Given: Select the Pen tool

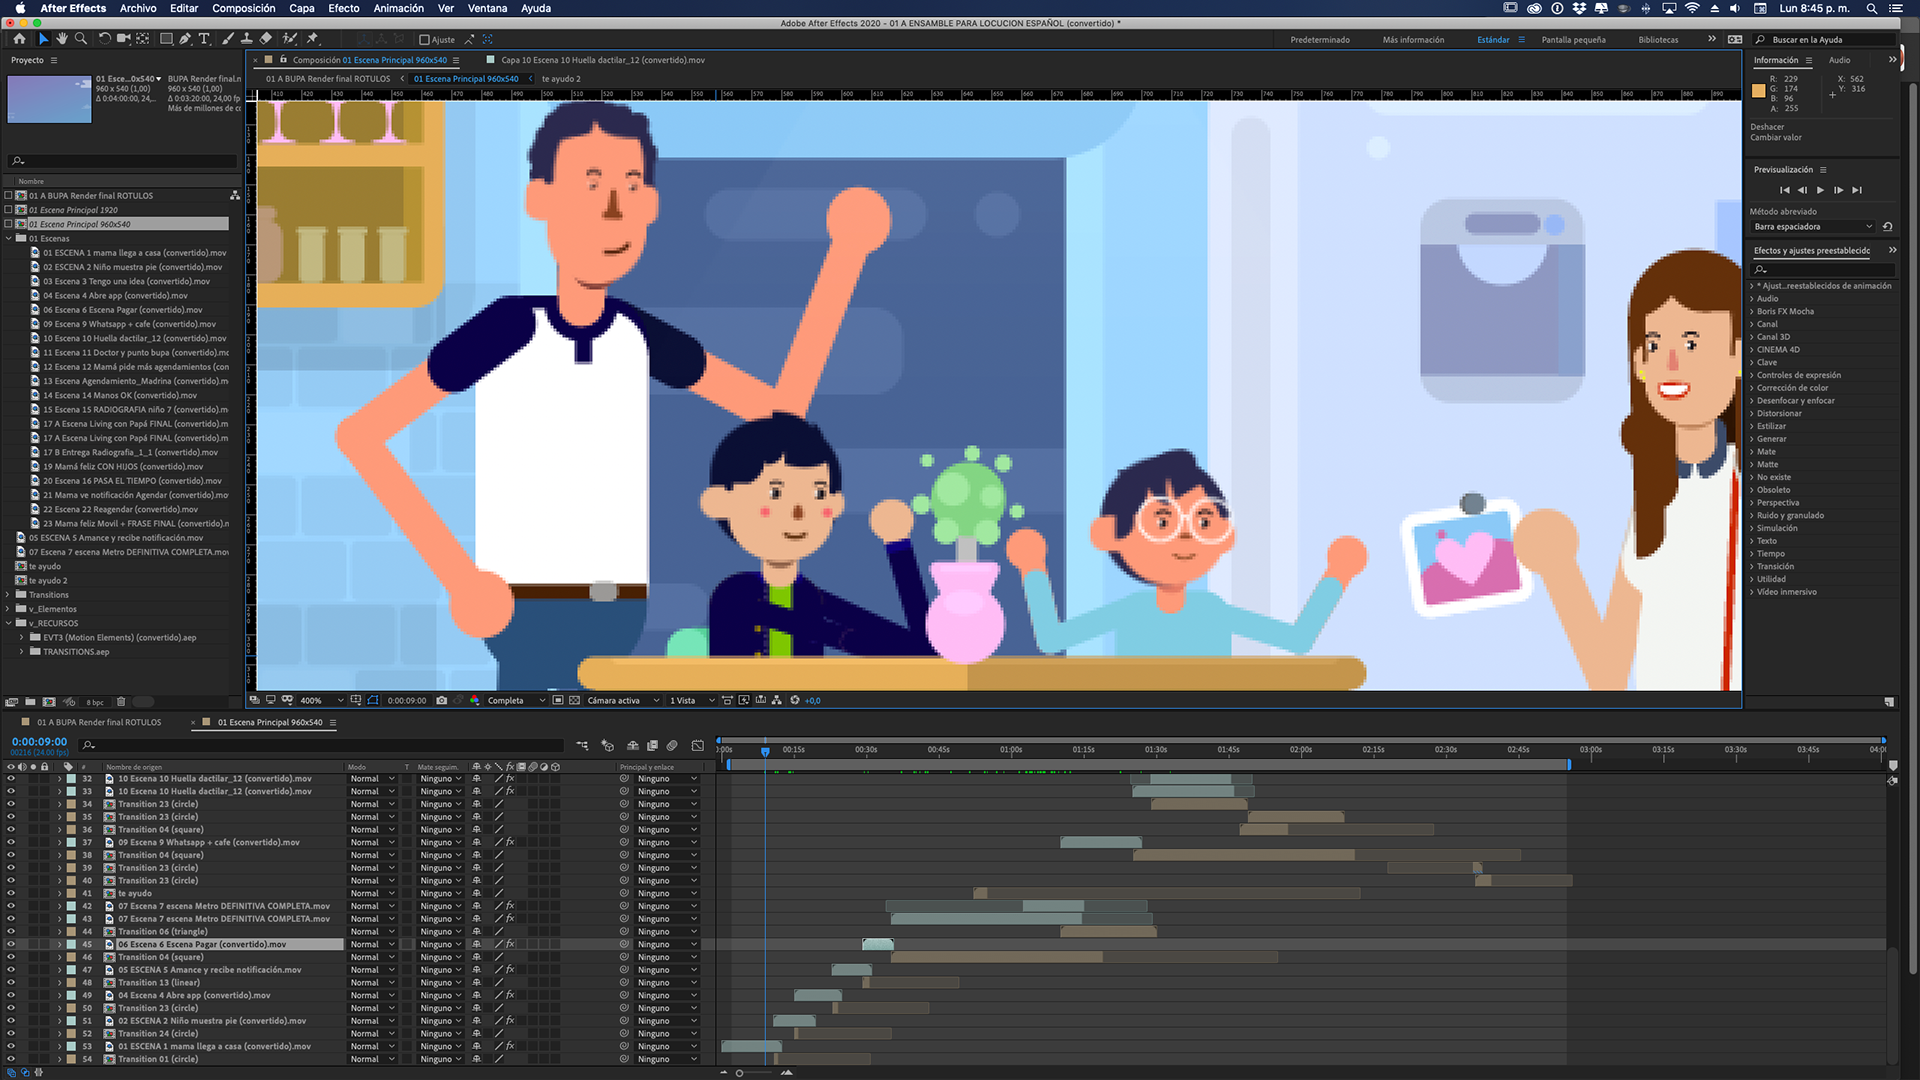Looking at the screenshot, I should pyautogui.click(x=185, y=39).
